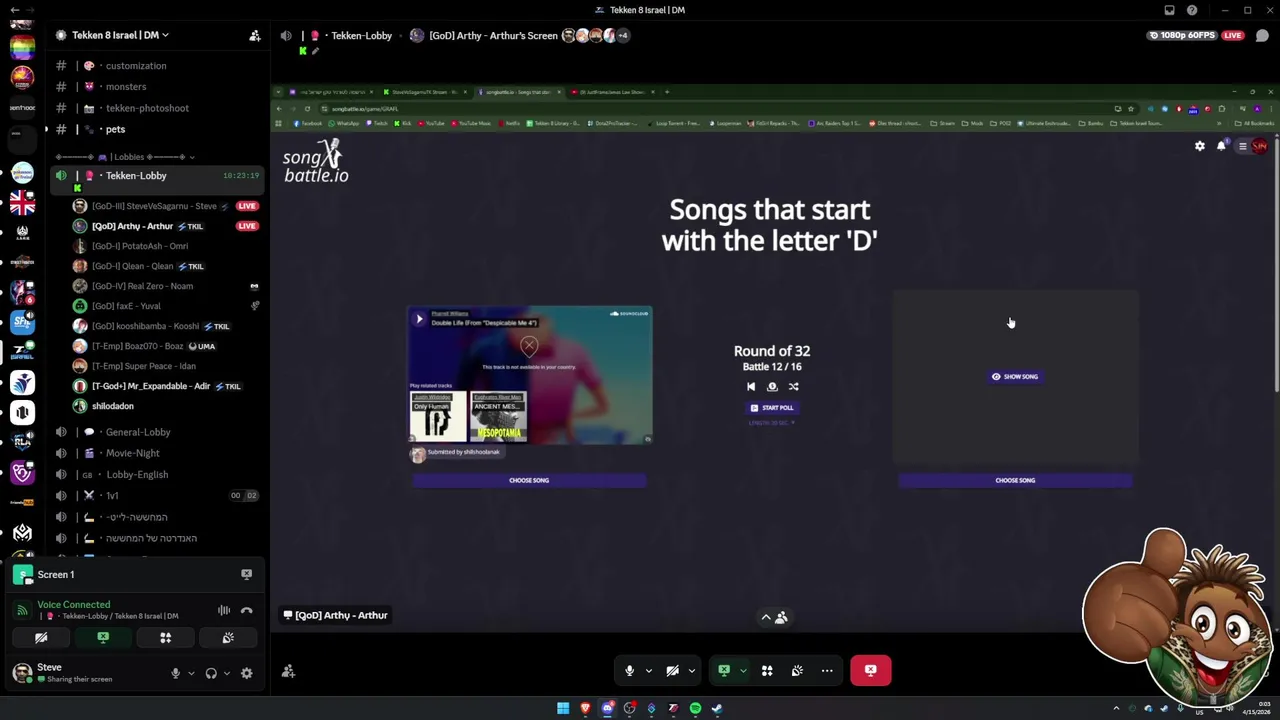
Task: Open the monsters channel
Action: pyautogui.click(x=126, y=87)
